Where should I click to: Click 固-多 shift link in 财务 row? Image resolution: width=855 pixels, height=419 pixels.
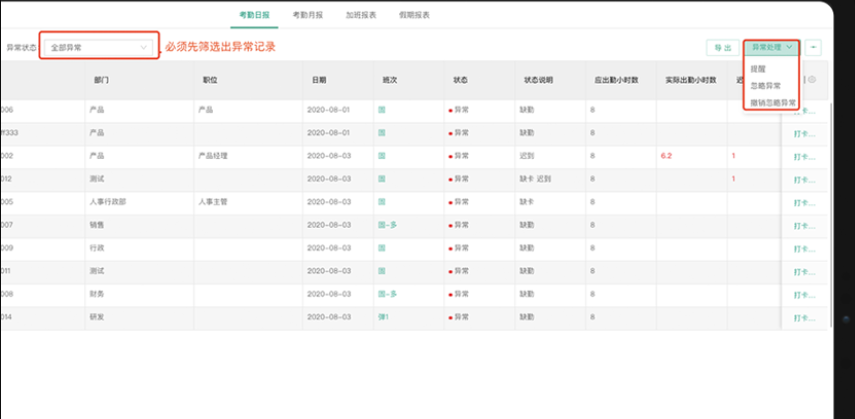[387, 293]
